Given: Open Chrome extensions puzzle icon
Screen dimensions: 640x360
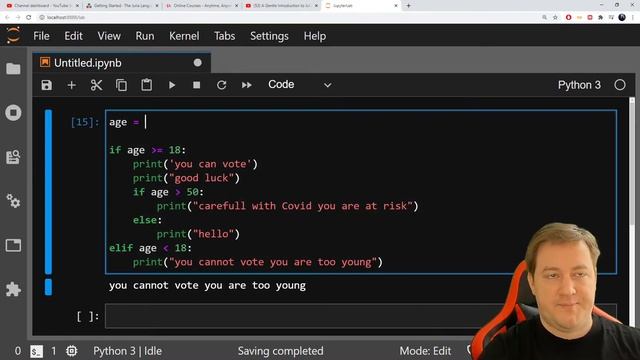Looking at the screenshot, I should 600,17.
